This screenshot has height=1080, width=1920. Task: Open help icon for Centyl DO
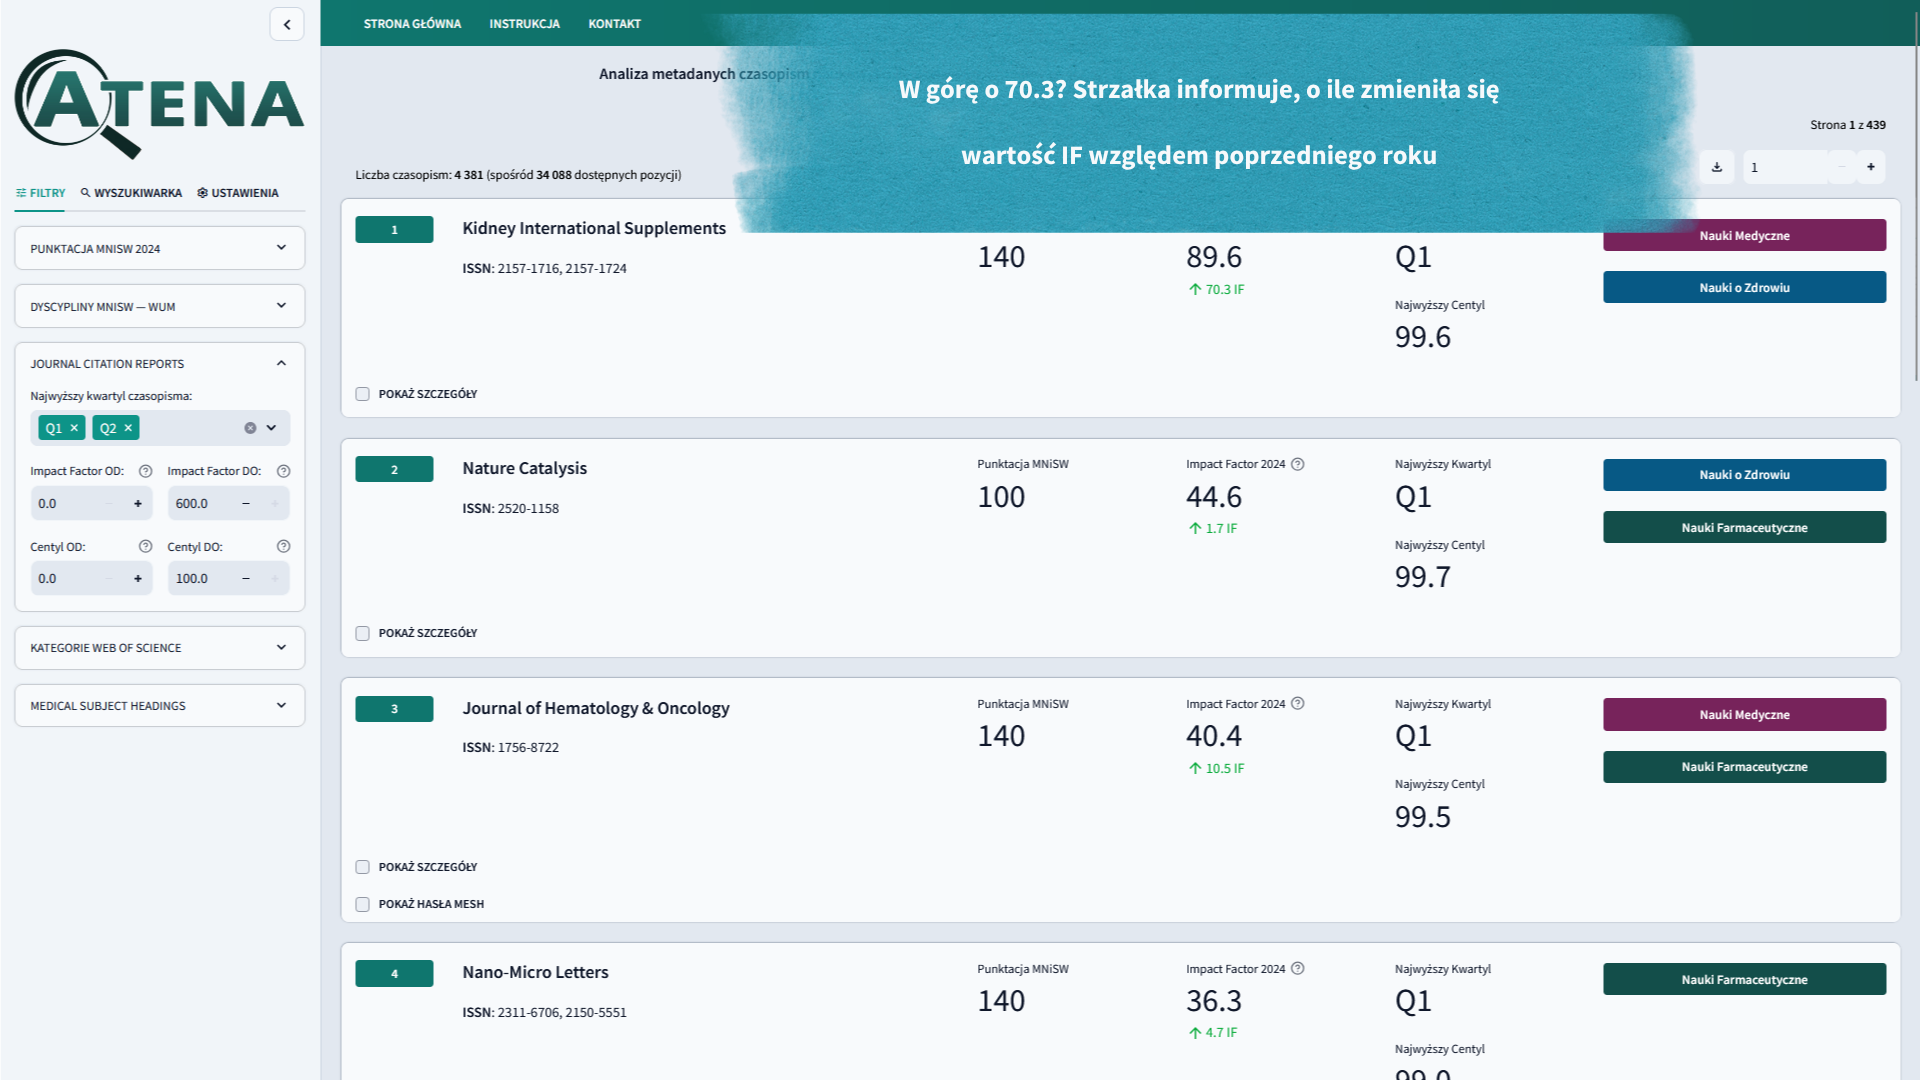[283, 546]
